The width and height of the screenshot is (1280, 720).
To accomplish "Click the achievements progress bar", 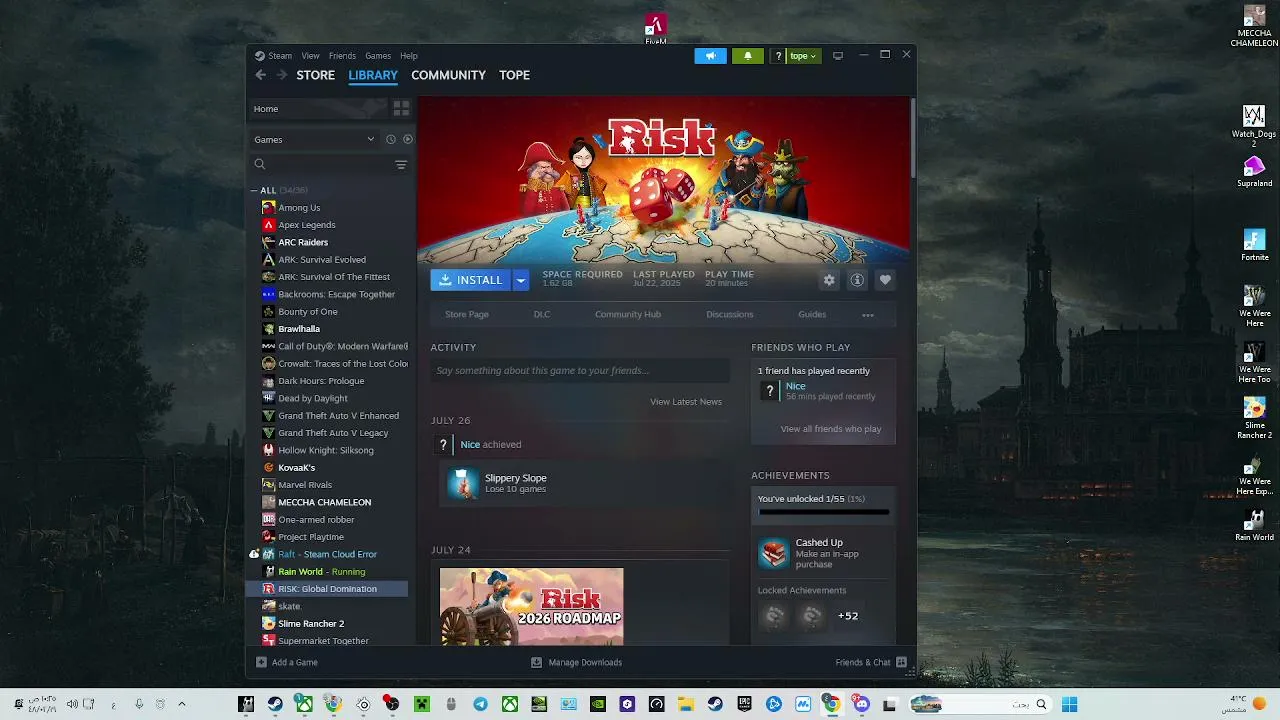I will pos(823,512).
